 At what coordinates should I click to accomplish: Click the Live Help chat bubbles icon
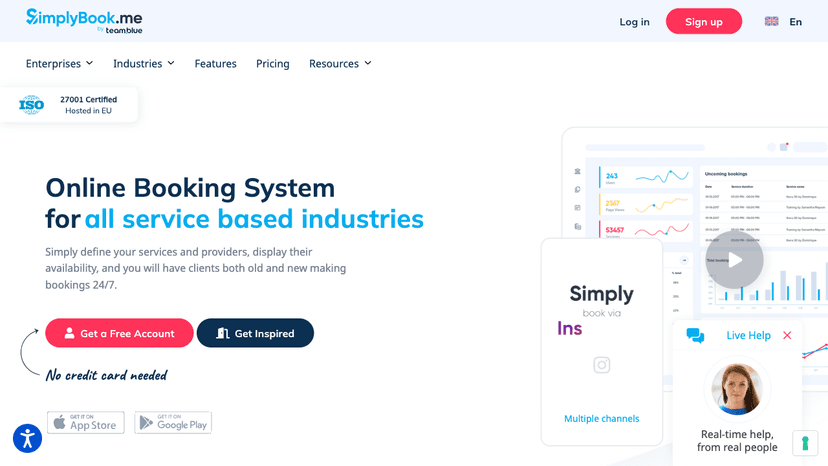tap(695, 335)
